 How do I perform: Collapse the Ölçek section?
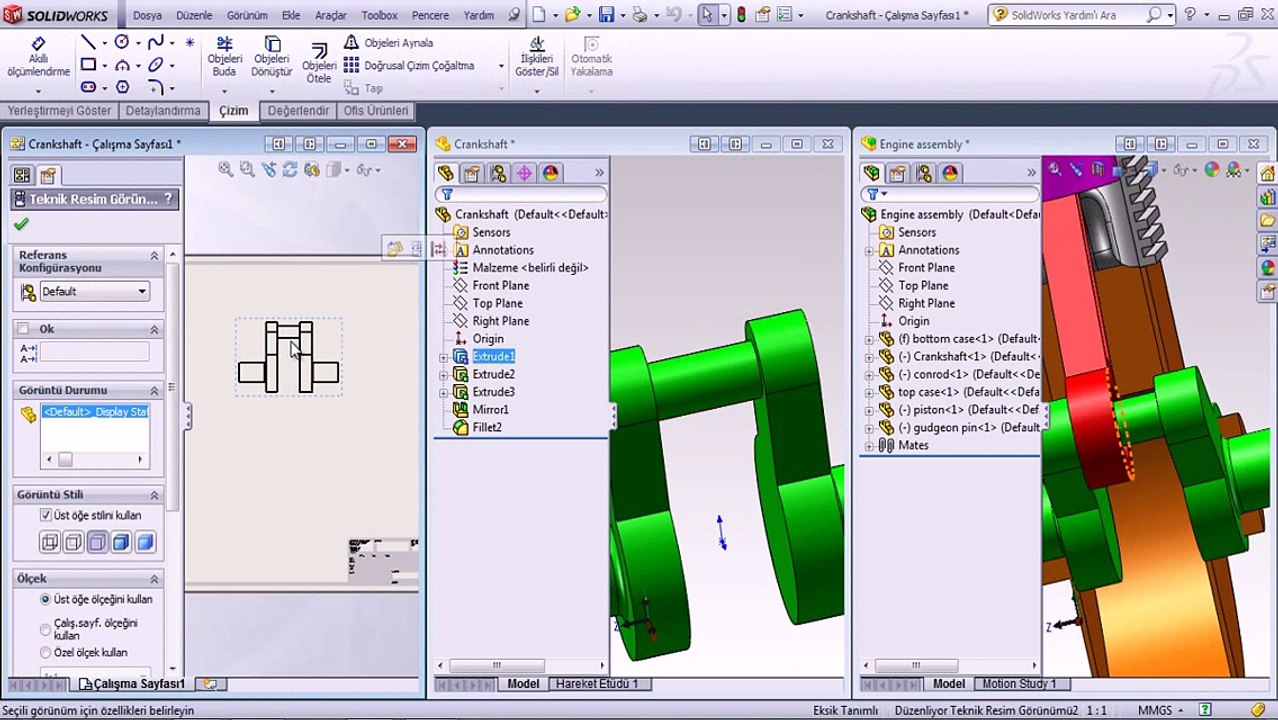(154, 579)
